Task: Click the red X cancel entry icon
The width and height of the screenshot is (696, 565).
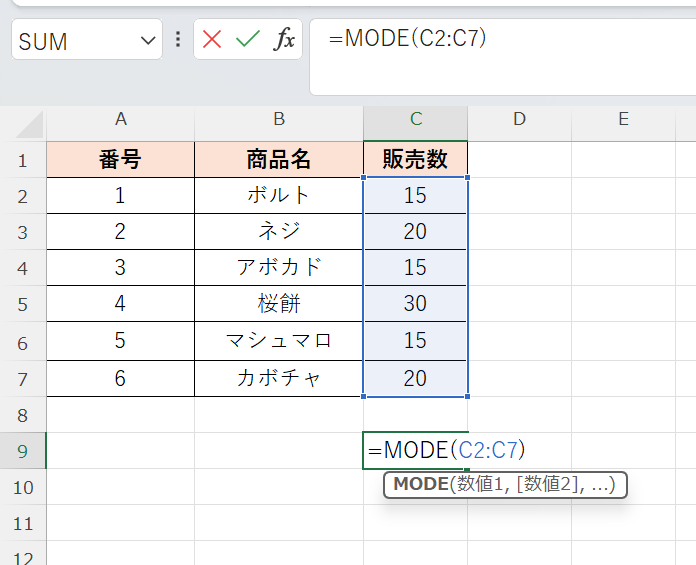Action: click(x=212, y=40)
